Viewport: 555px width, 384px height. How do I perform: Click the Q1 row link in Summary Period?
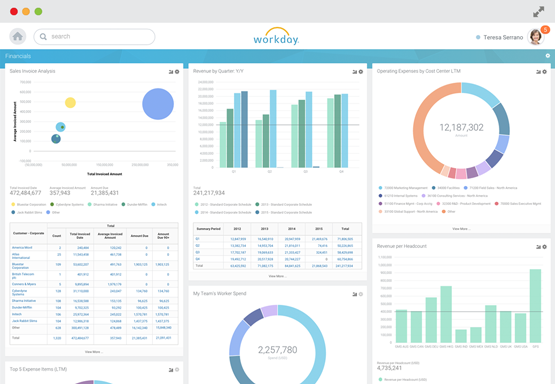(x=198, y=239)
